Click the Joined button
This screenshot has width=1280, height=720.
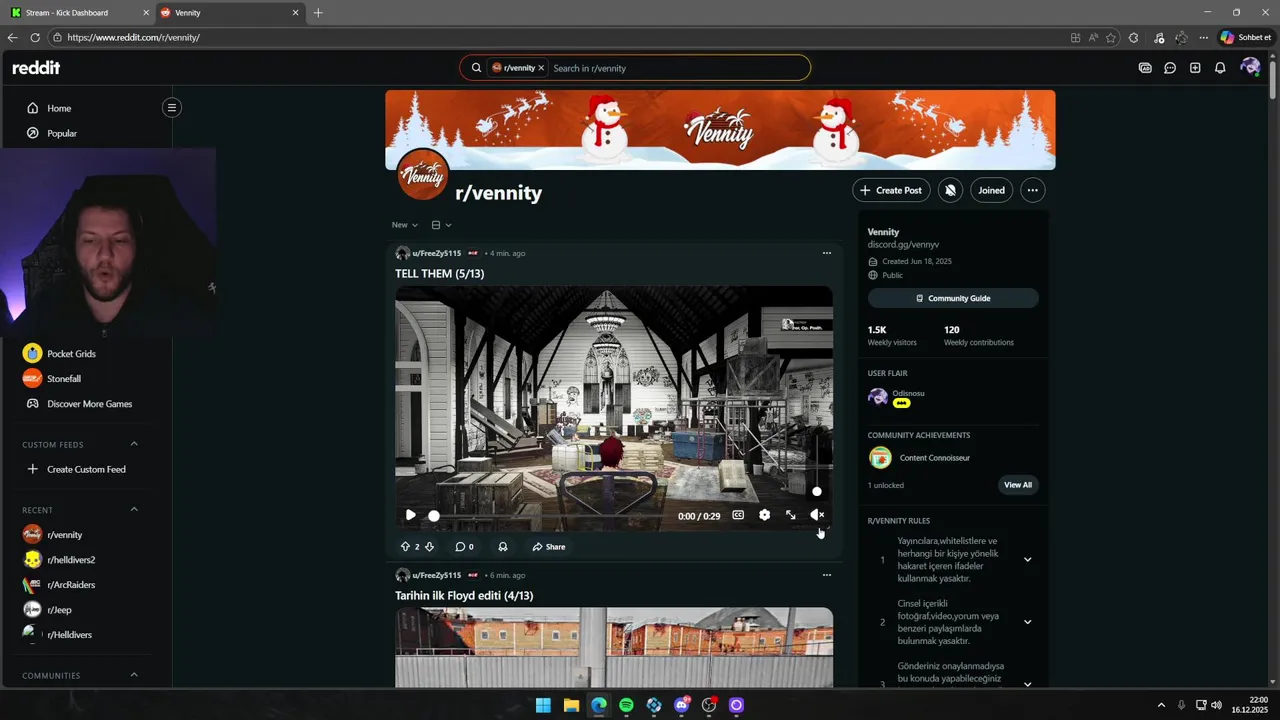tap(991, 190)
